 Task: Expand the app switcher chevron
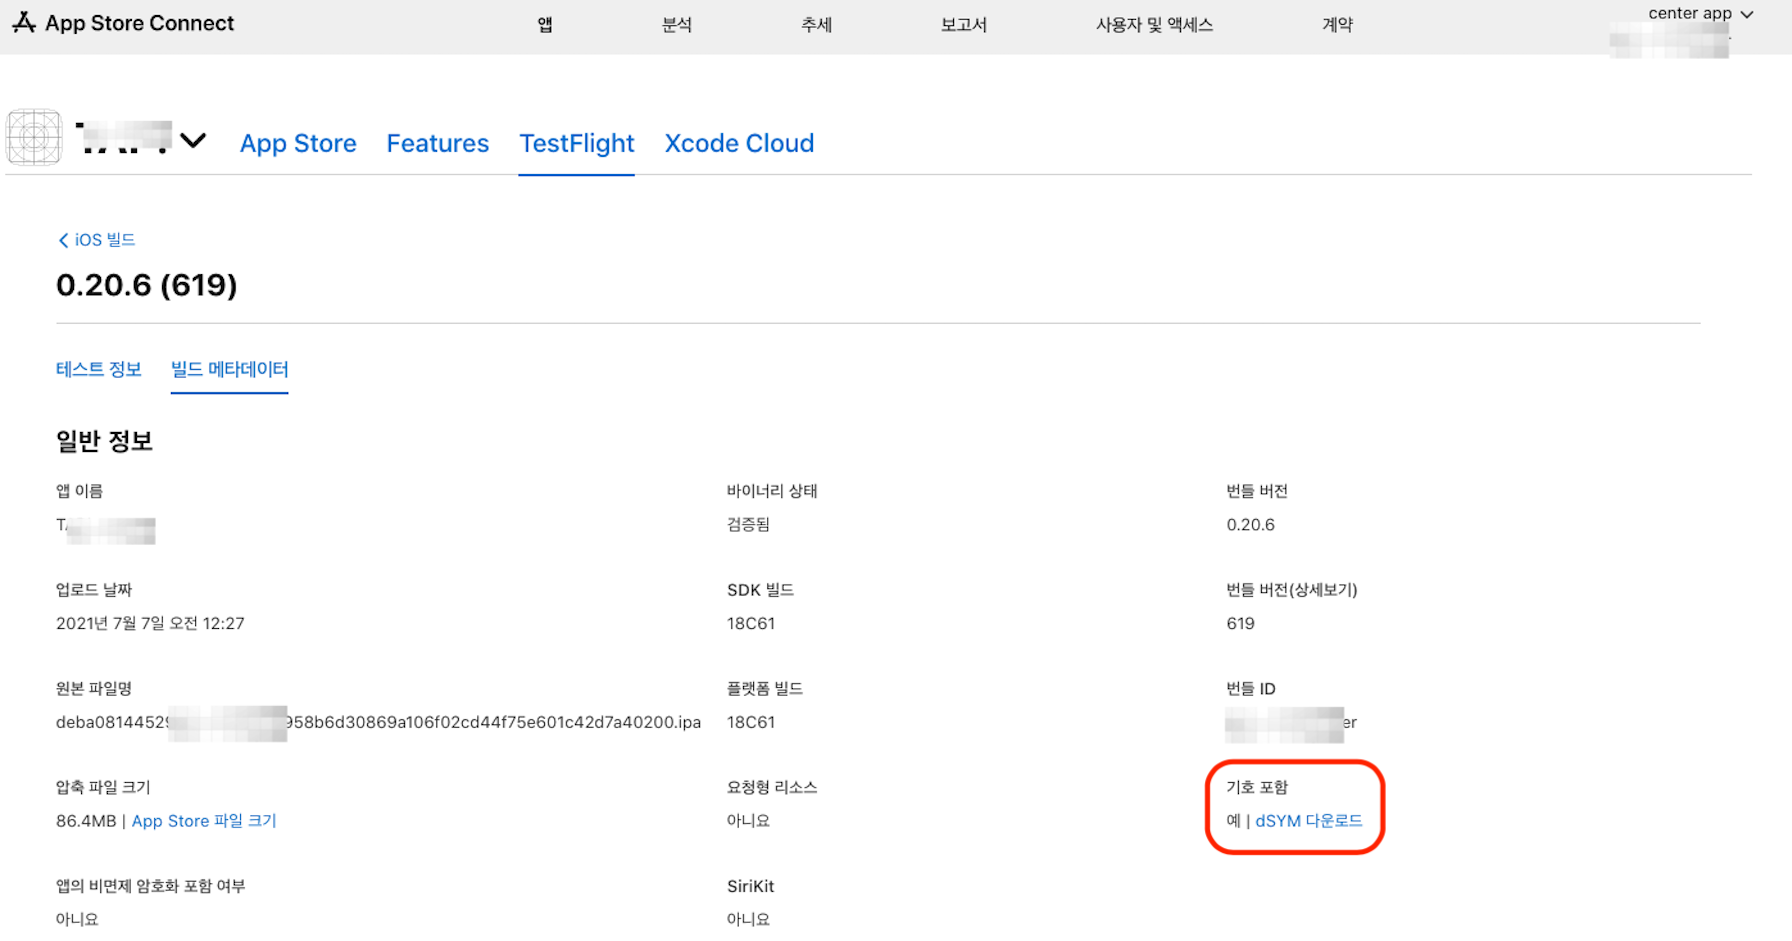[193, 140]
